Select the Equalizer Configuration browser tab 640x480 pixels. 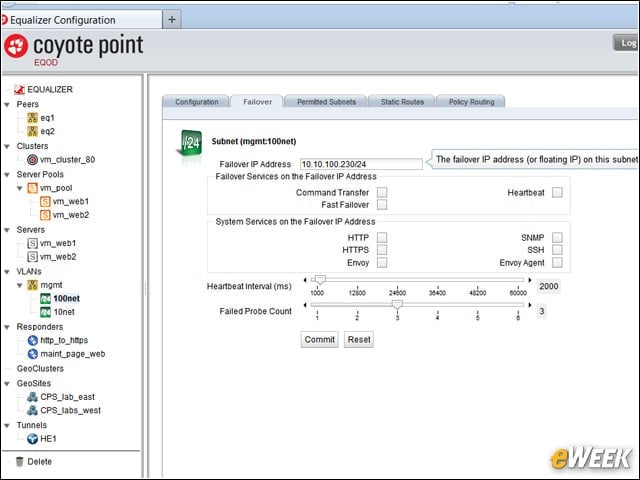click(81, 20)
